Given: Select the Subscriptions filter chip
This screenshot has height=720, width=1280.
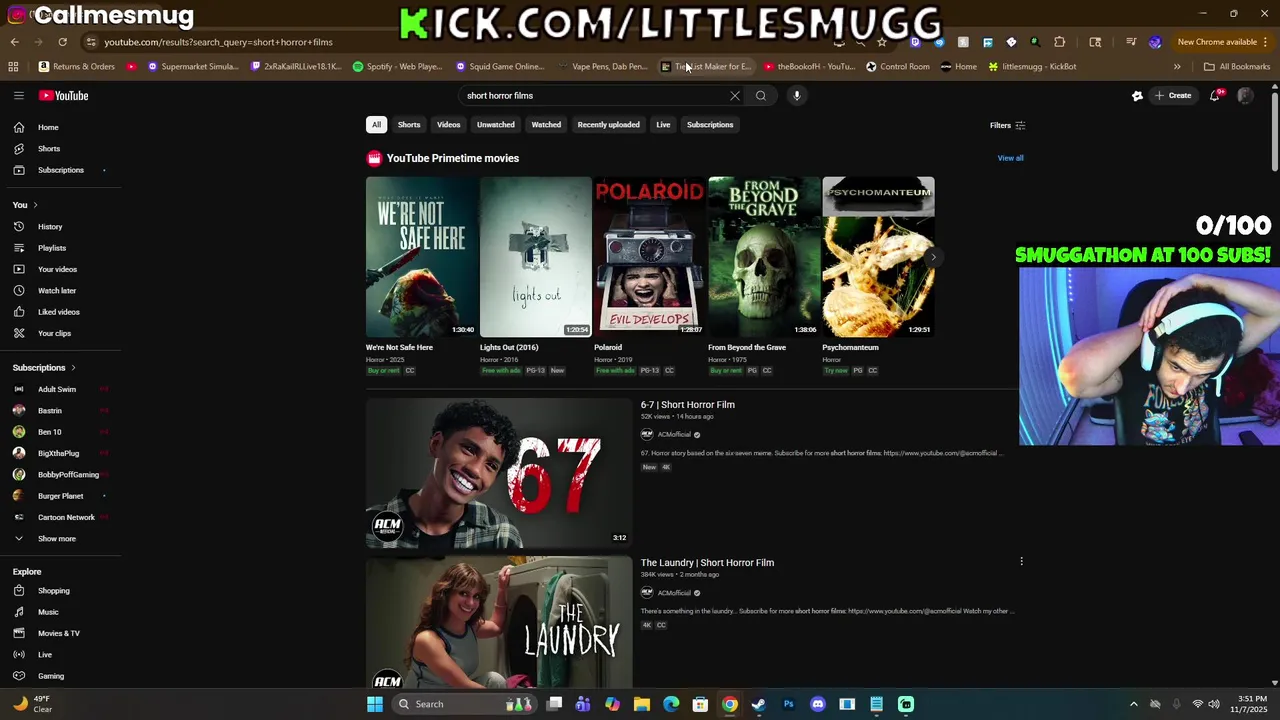Looking at the screenshot, I should click(710, 125).
